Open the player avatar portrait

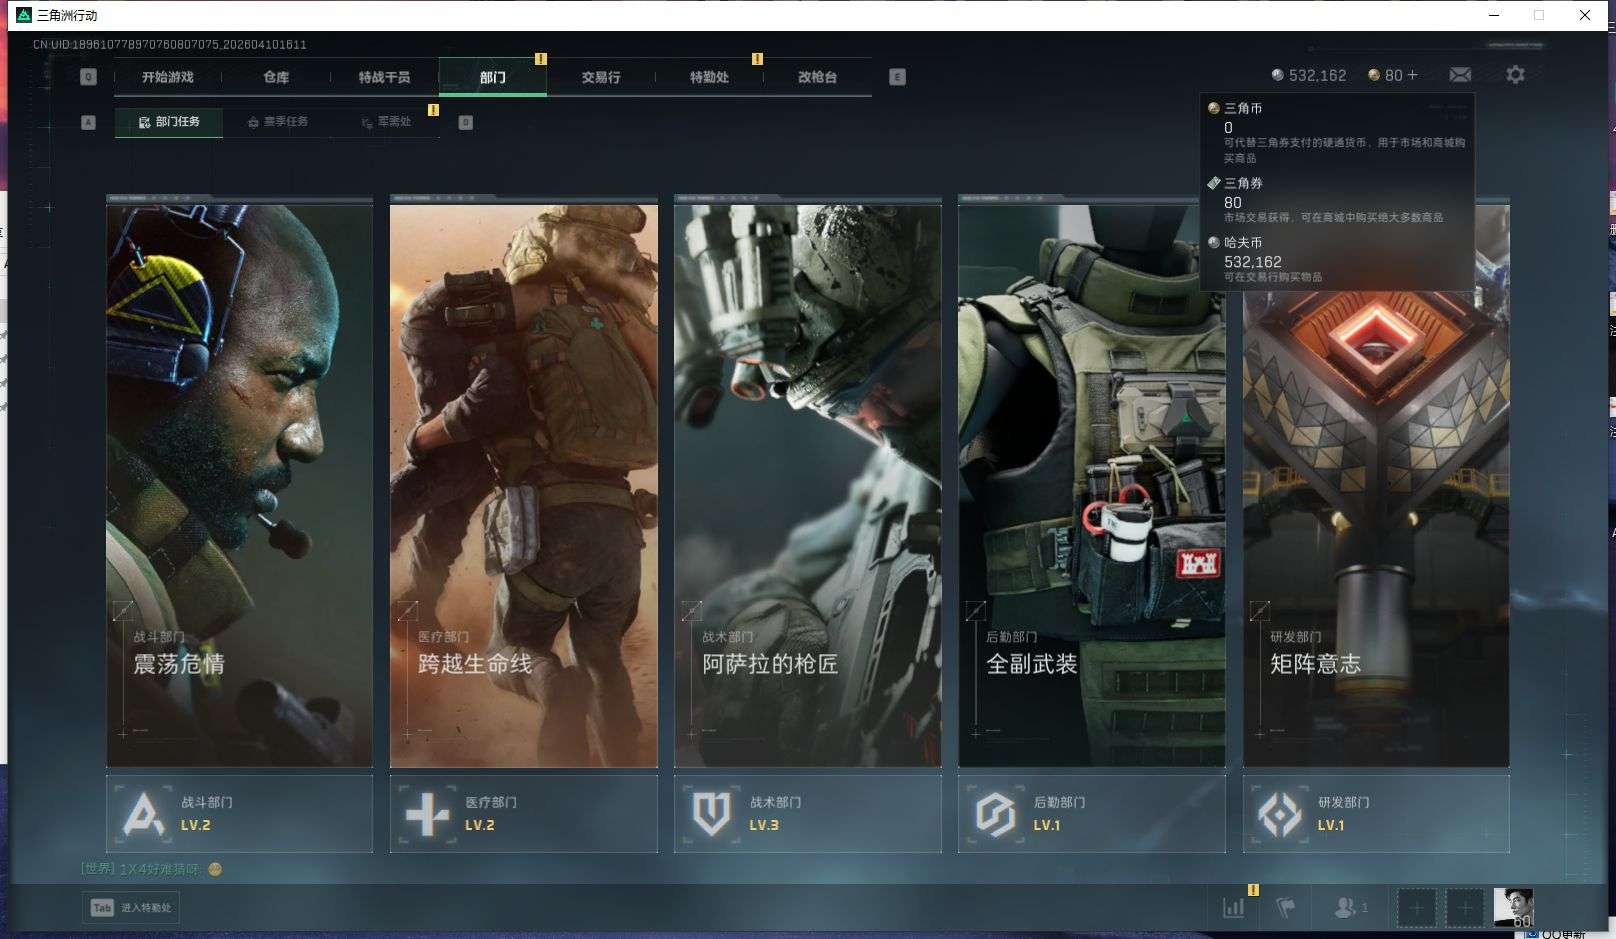pos(1513,908)
